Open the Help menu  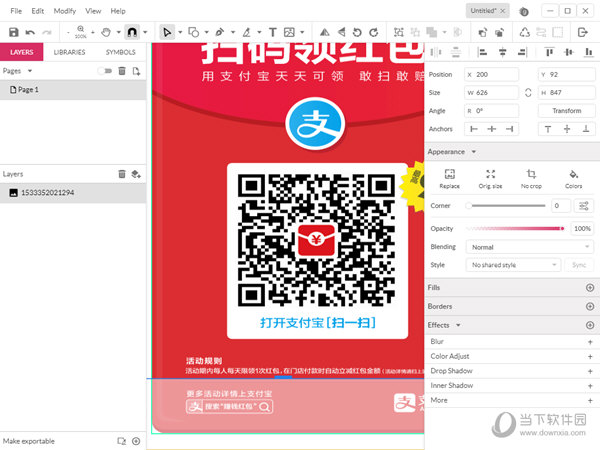(x=118, y=11)
